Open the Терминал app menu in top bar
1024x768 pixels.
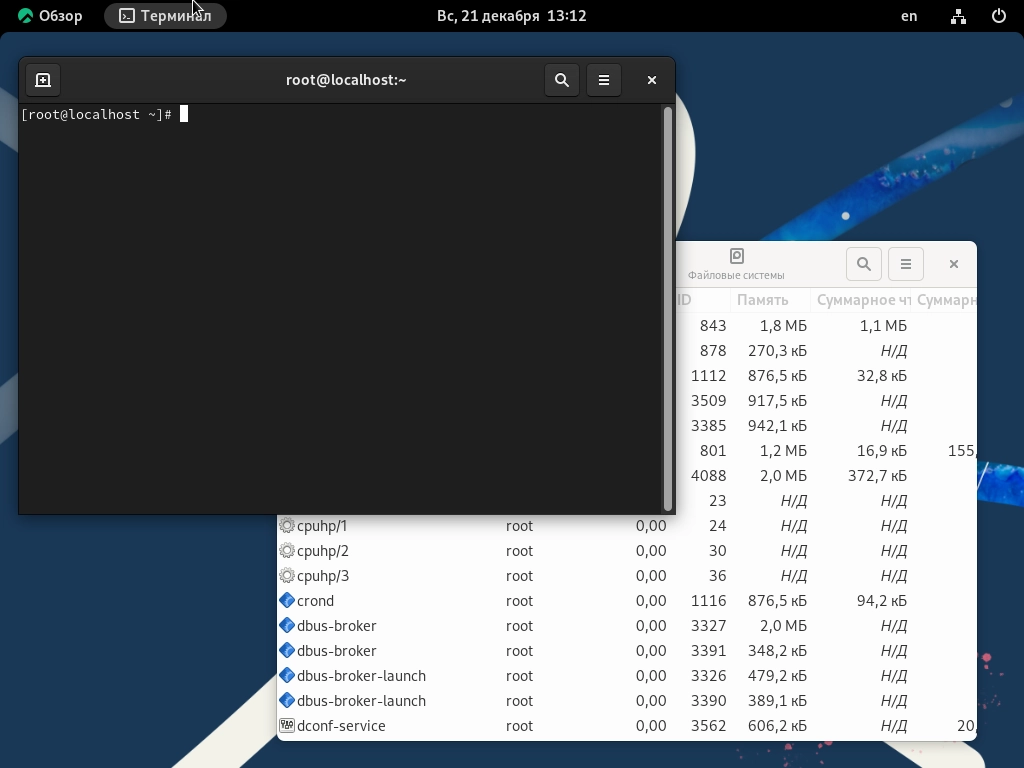[165, 16]
